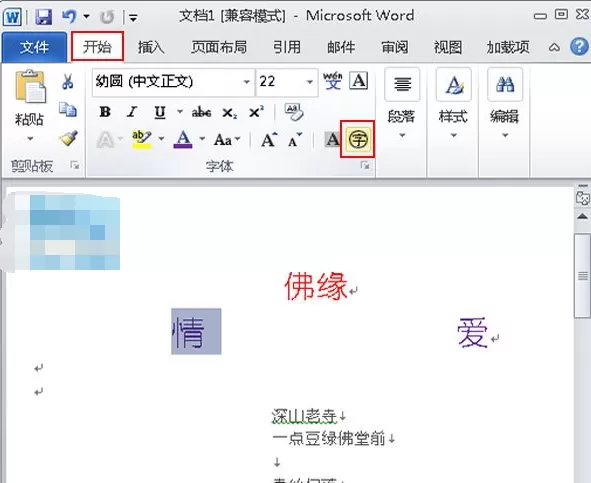This screenshot has height=483, width=591.
Task: Expand the 编辑 group button
Action: pyautogui.click(x=505, y=104)
